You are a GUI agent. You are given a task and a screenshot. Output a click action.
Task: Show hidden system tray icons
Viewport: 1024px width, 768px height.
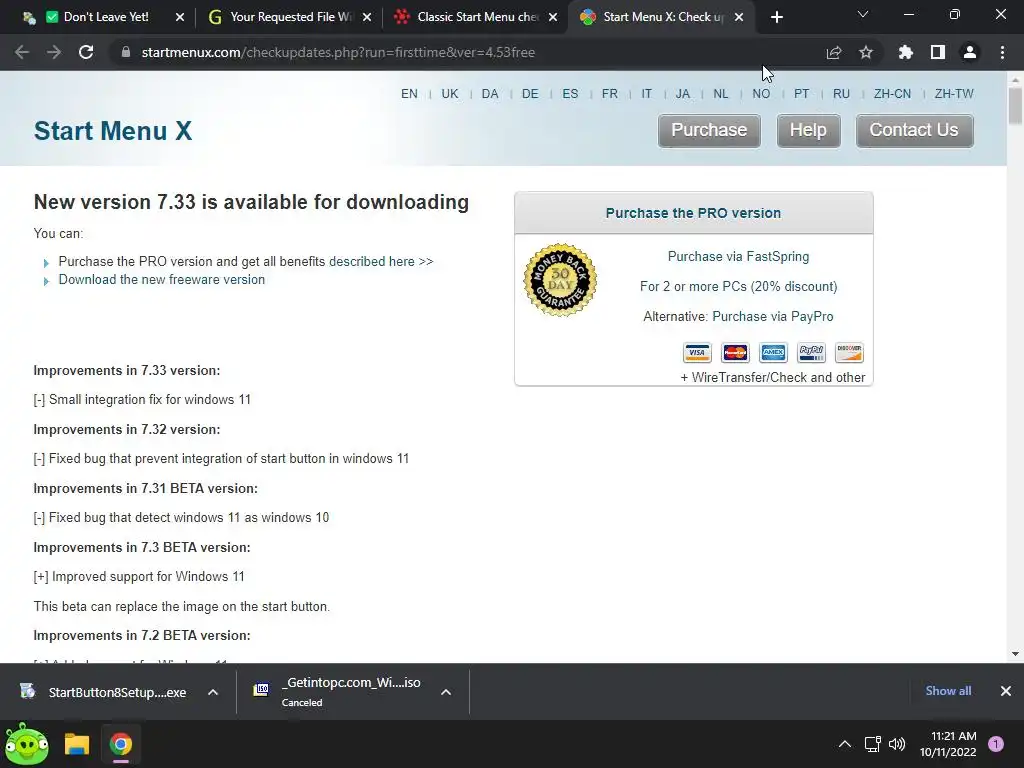coord(844,744)
